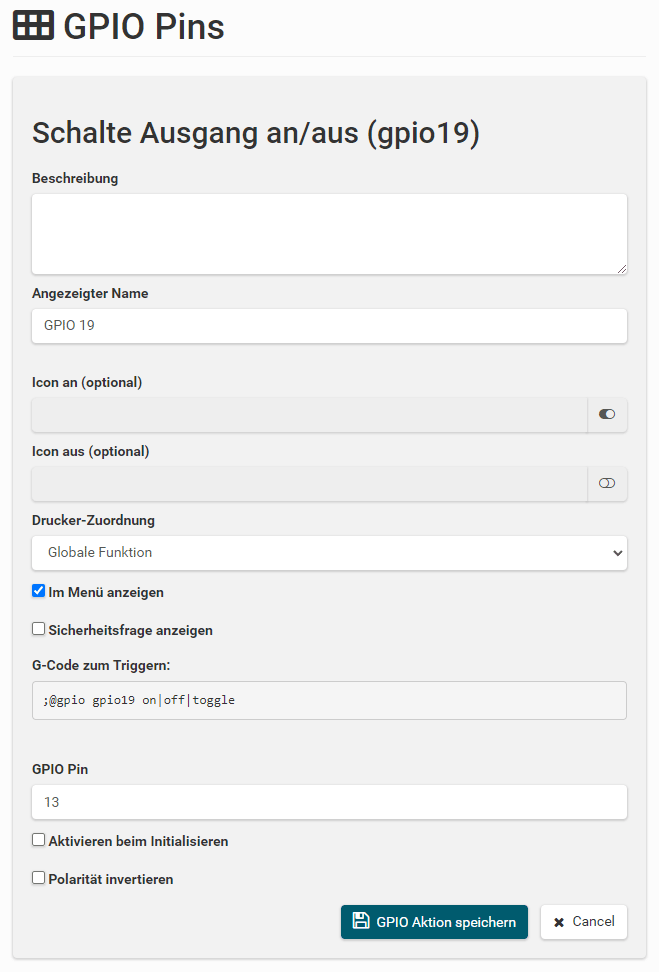Screen dimensions: 659x972
Task: Tick 'Polarität invertieren' checkbox
Action: click(38, 878)
